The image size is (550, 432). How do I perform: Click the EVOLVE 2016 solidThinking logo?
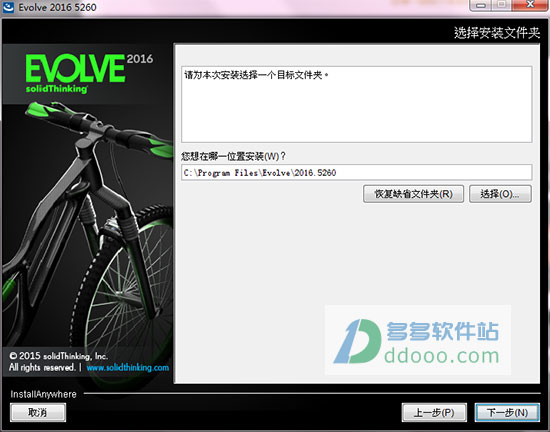[89, 73]
